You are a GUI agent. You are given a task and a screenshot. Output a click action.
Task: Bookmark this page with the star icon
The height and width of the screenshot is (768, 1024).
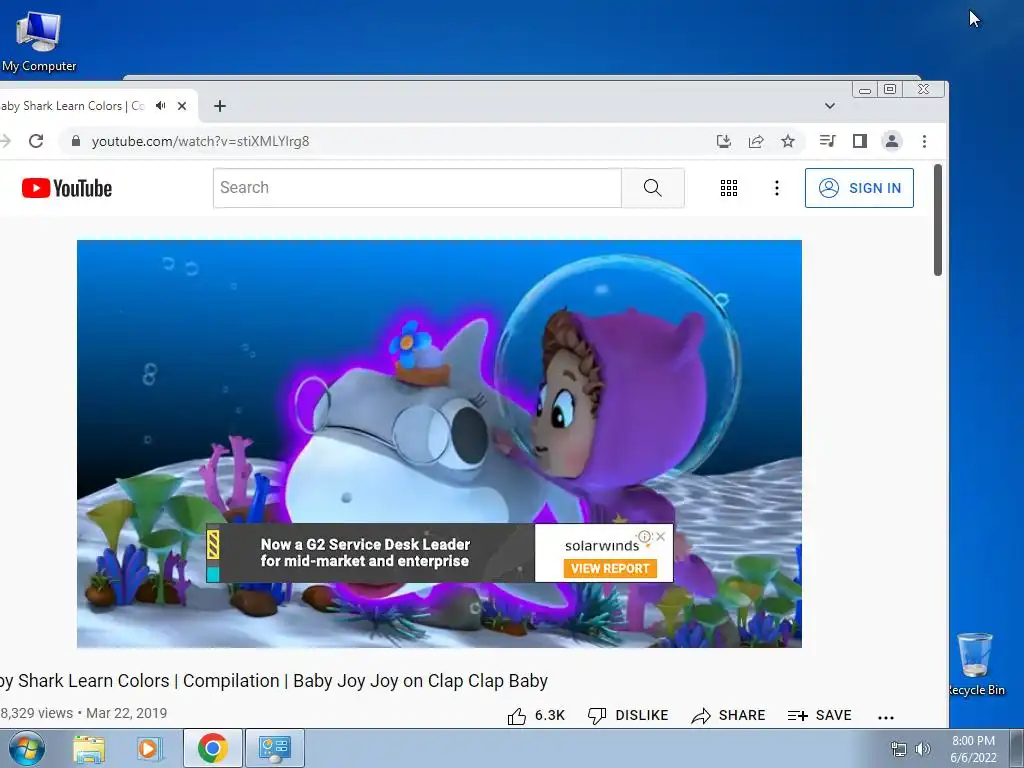click(788, 141)
